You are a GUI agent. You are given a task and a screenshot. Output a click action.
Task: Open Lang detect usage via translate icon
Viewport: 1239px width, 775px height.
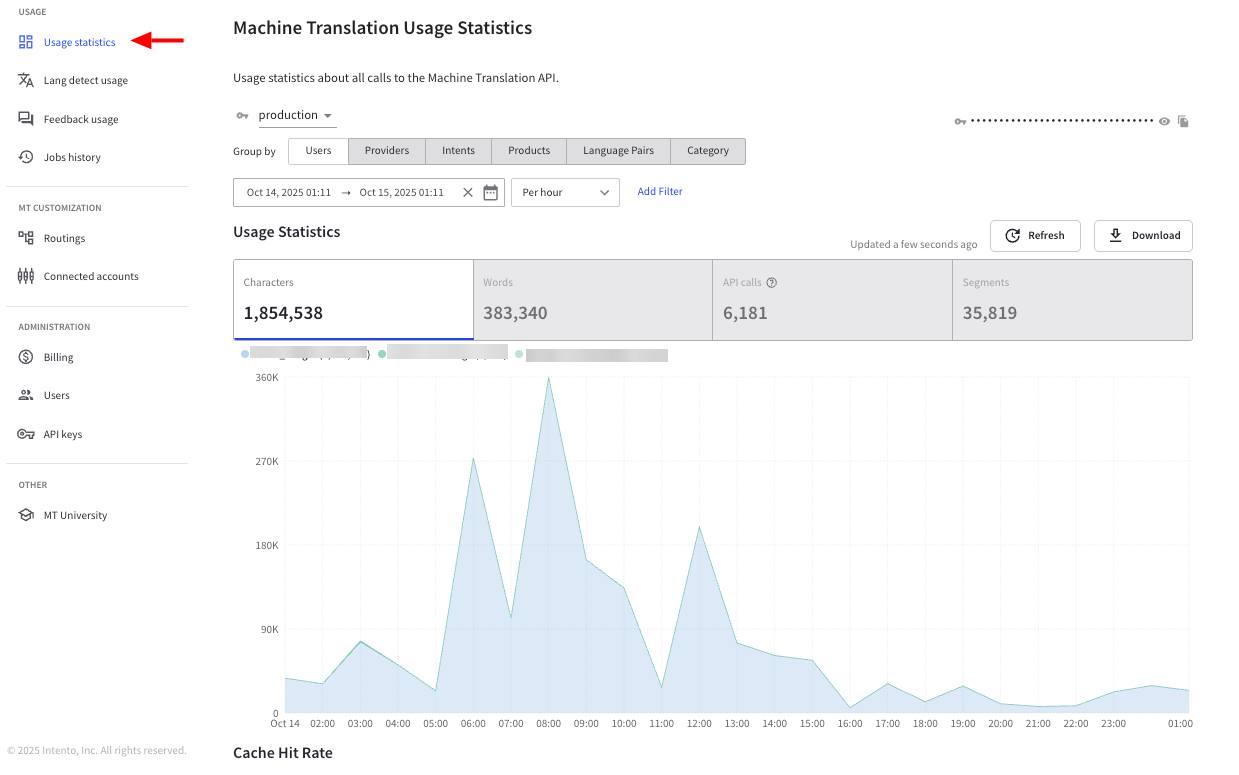click(26, 80)
